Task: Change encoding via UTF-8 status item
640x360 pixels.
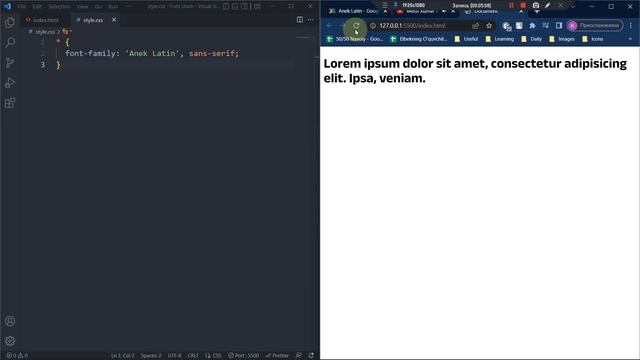Action: (x=174, y=356)
